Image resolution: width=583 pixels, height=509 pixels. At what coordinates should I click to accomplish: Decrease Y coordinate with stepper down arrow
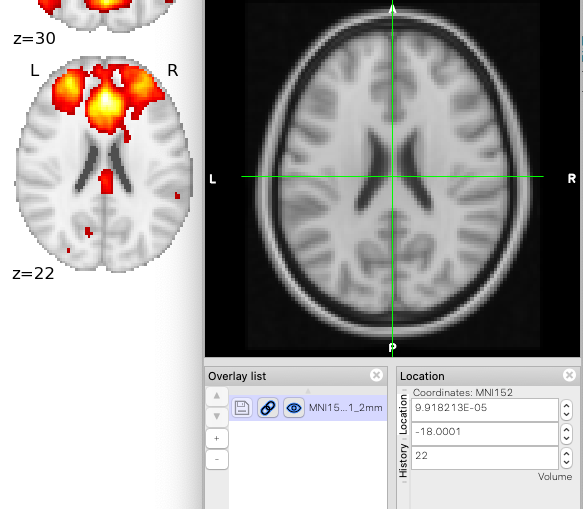566,438
